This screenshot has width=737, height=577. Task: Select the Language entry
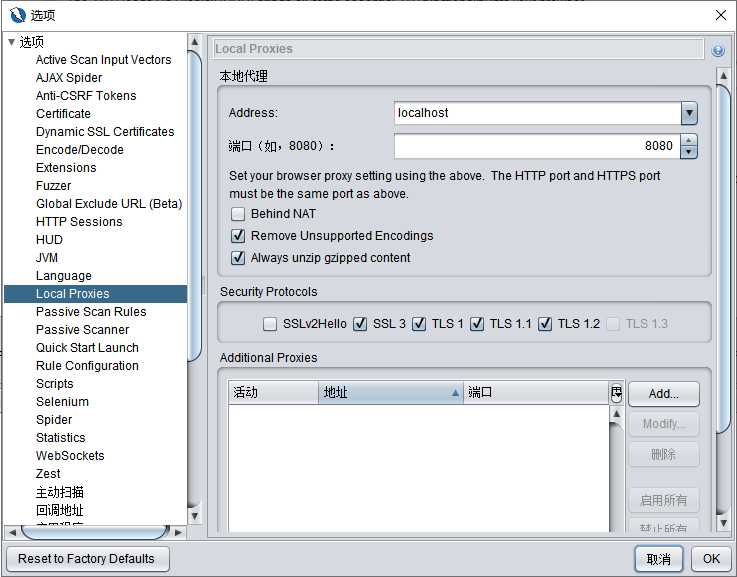click(64, 276)
